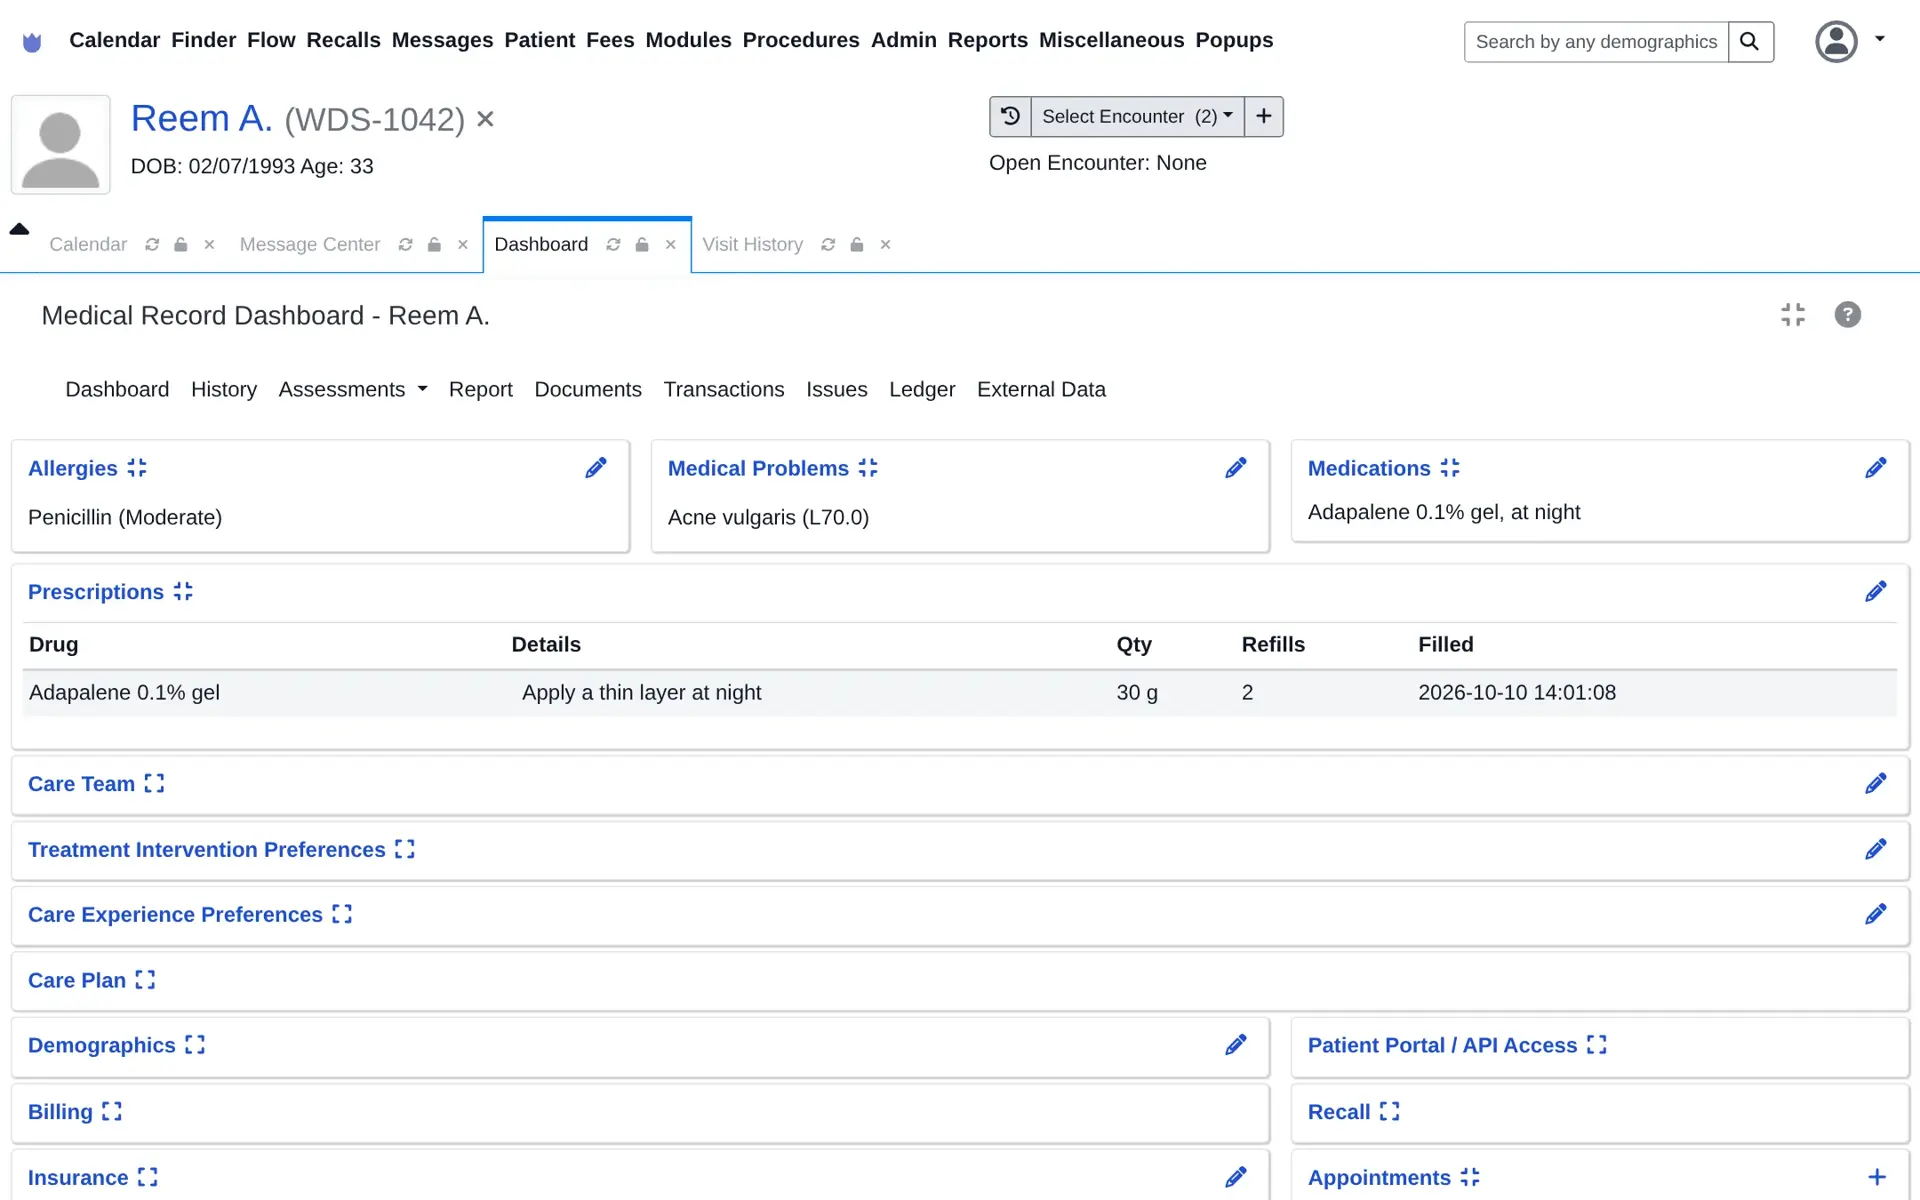Edit Insurance with pencil icon
The width and height of the screenshot is (1920, 1200).
(x=1236, y=1177)
